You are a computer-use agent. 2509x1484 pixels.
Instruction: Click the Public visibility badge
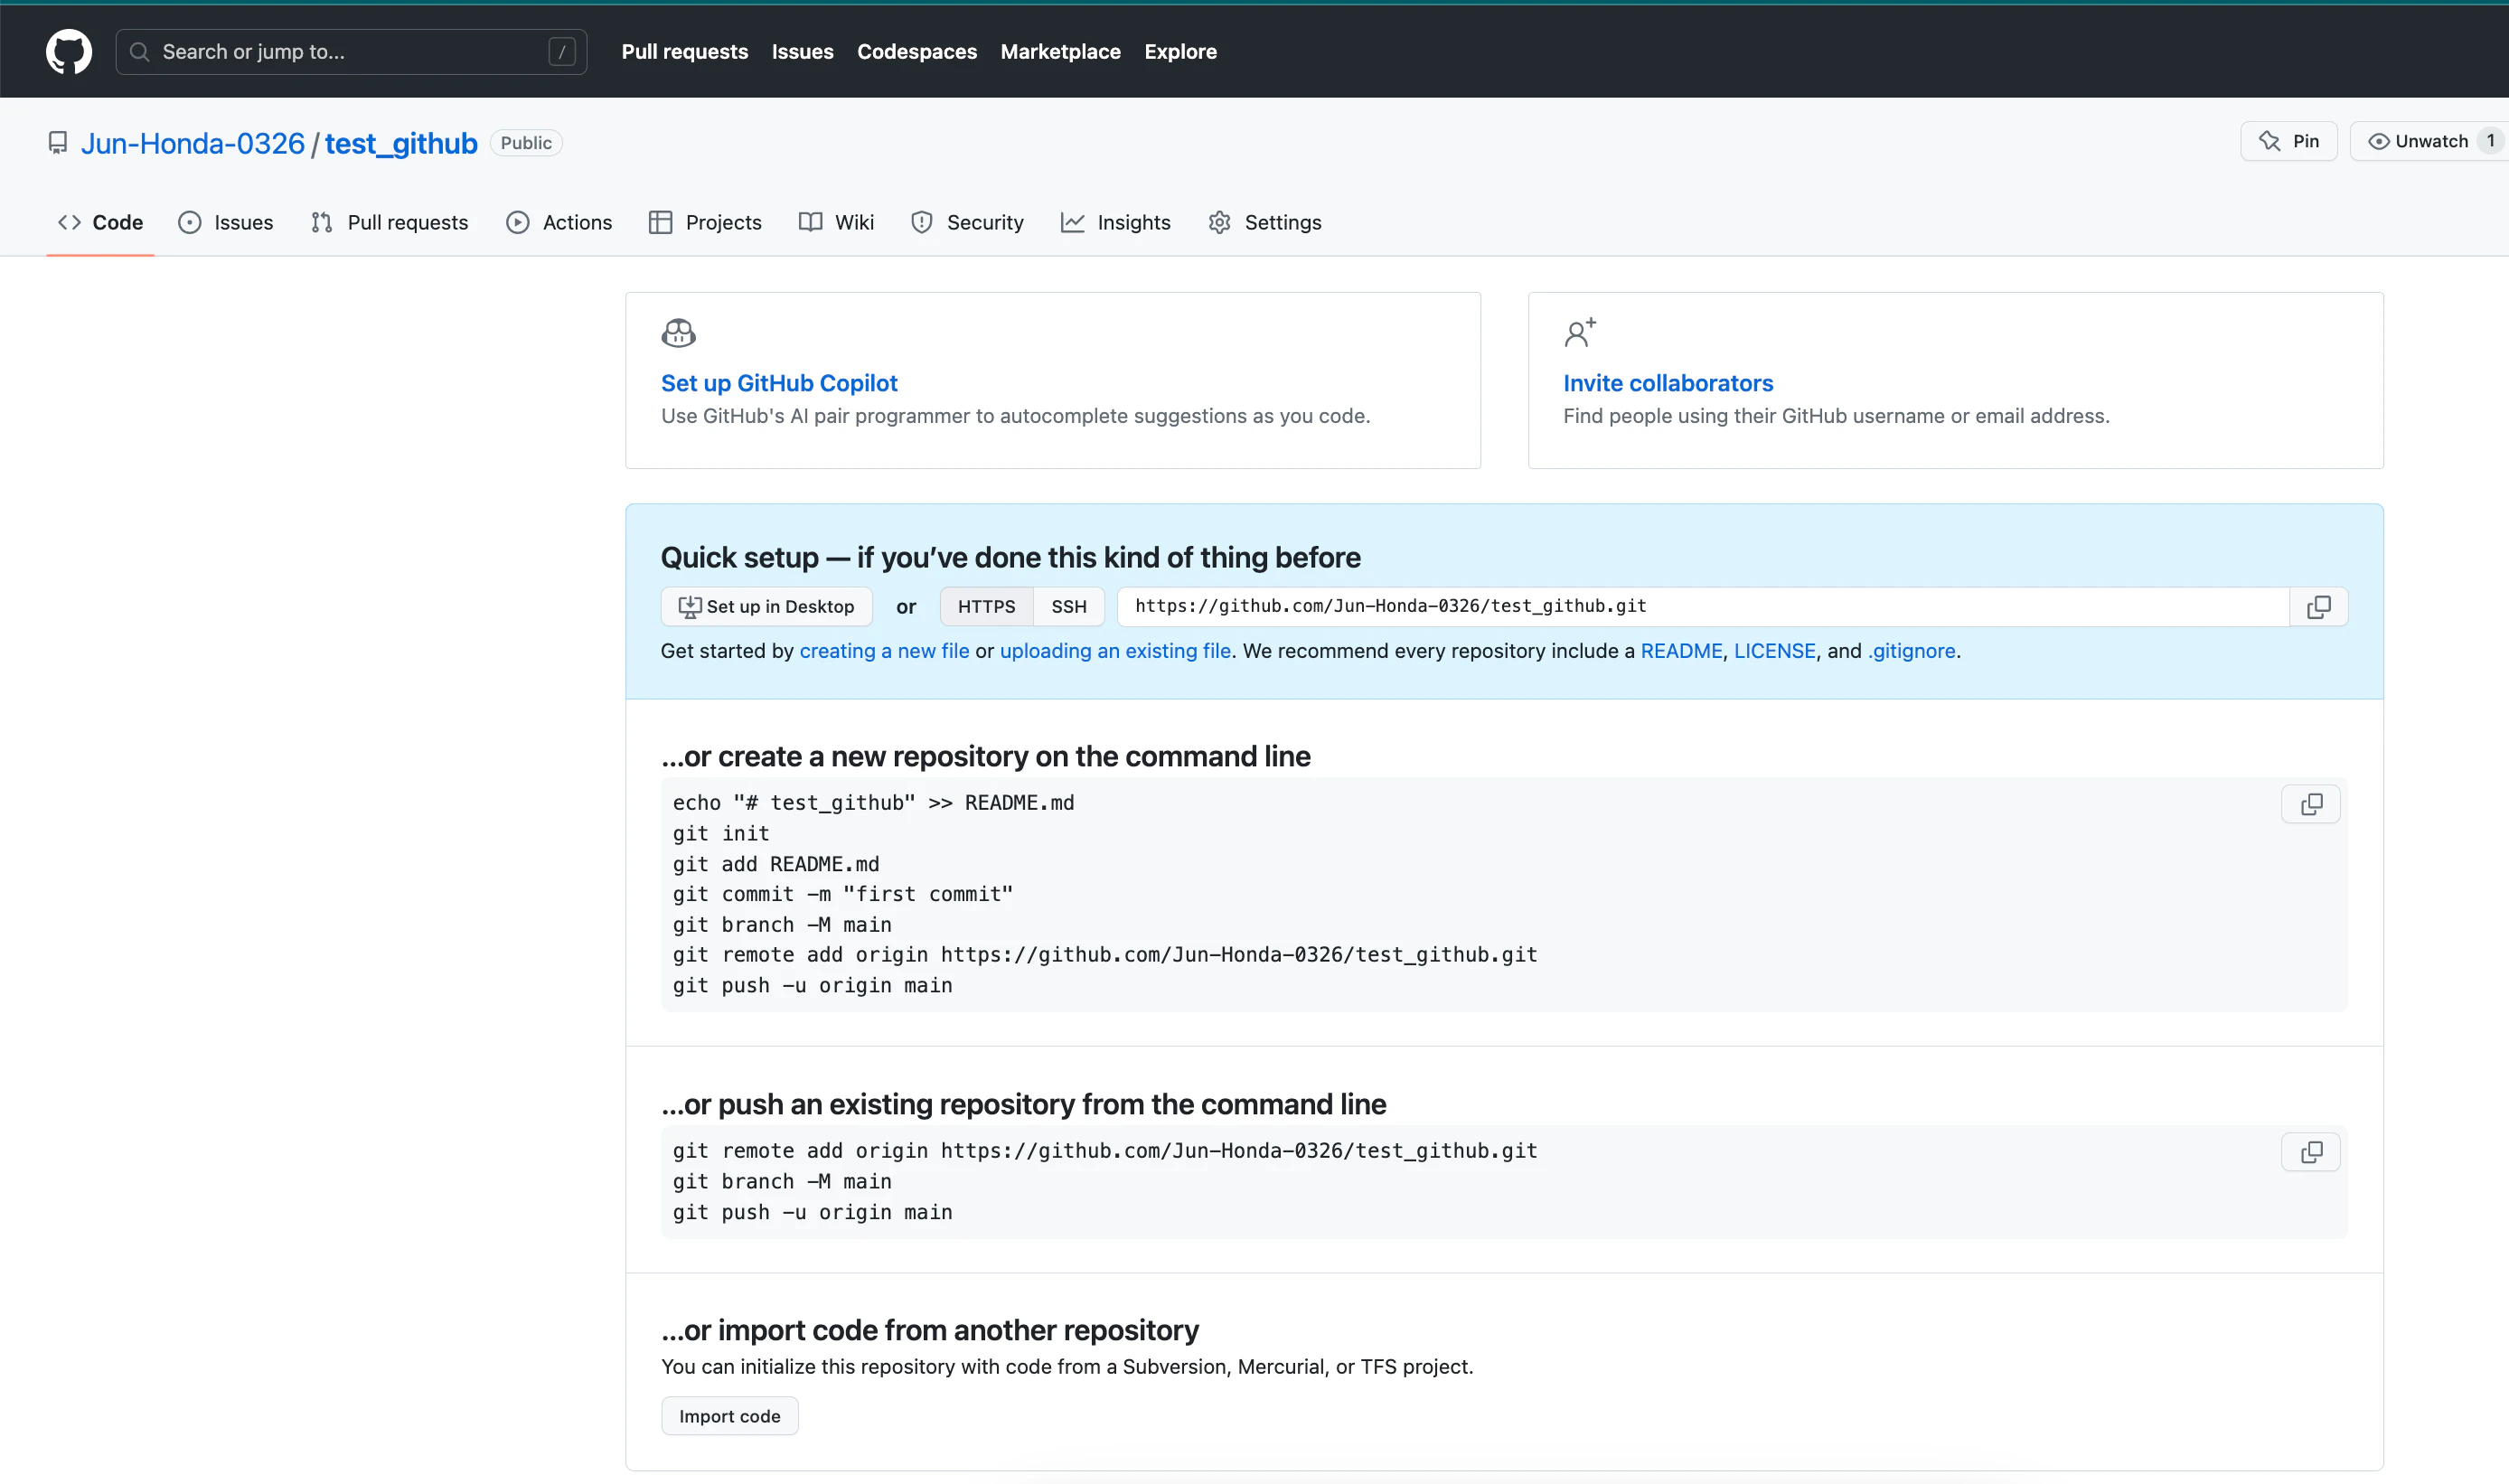coord(526,143)
